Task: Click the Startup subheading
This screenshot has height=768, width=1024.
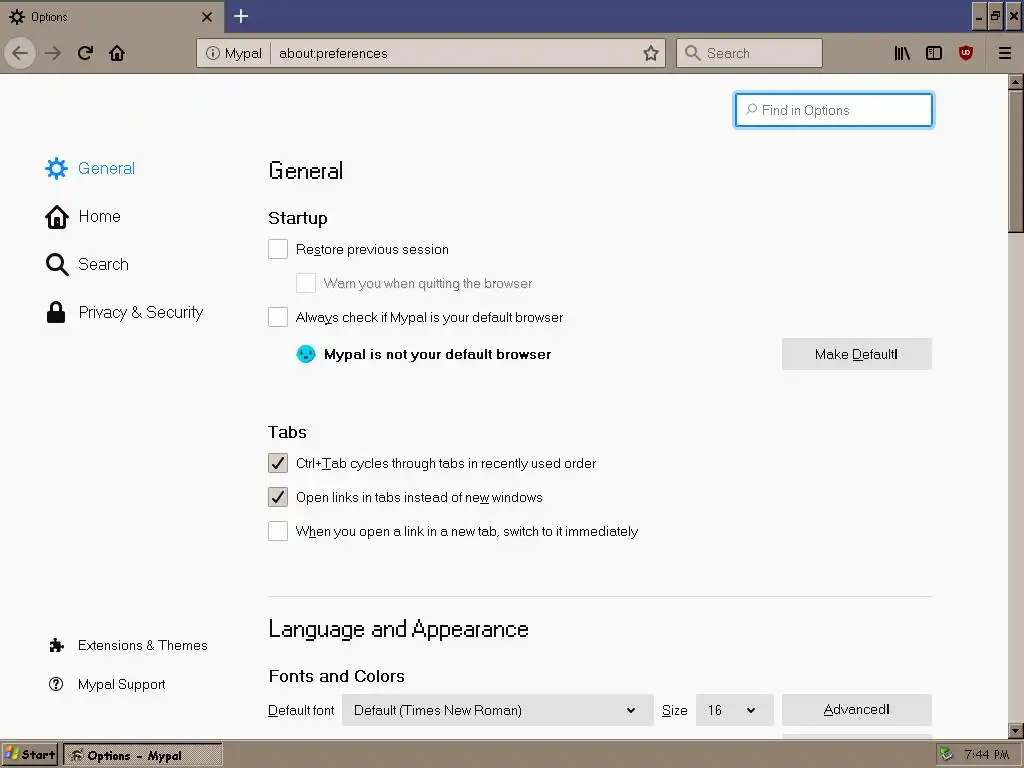Action: [x=298, y=218]
